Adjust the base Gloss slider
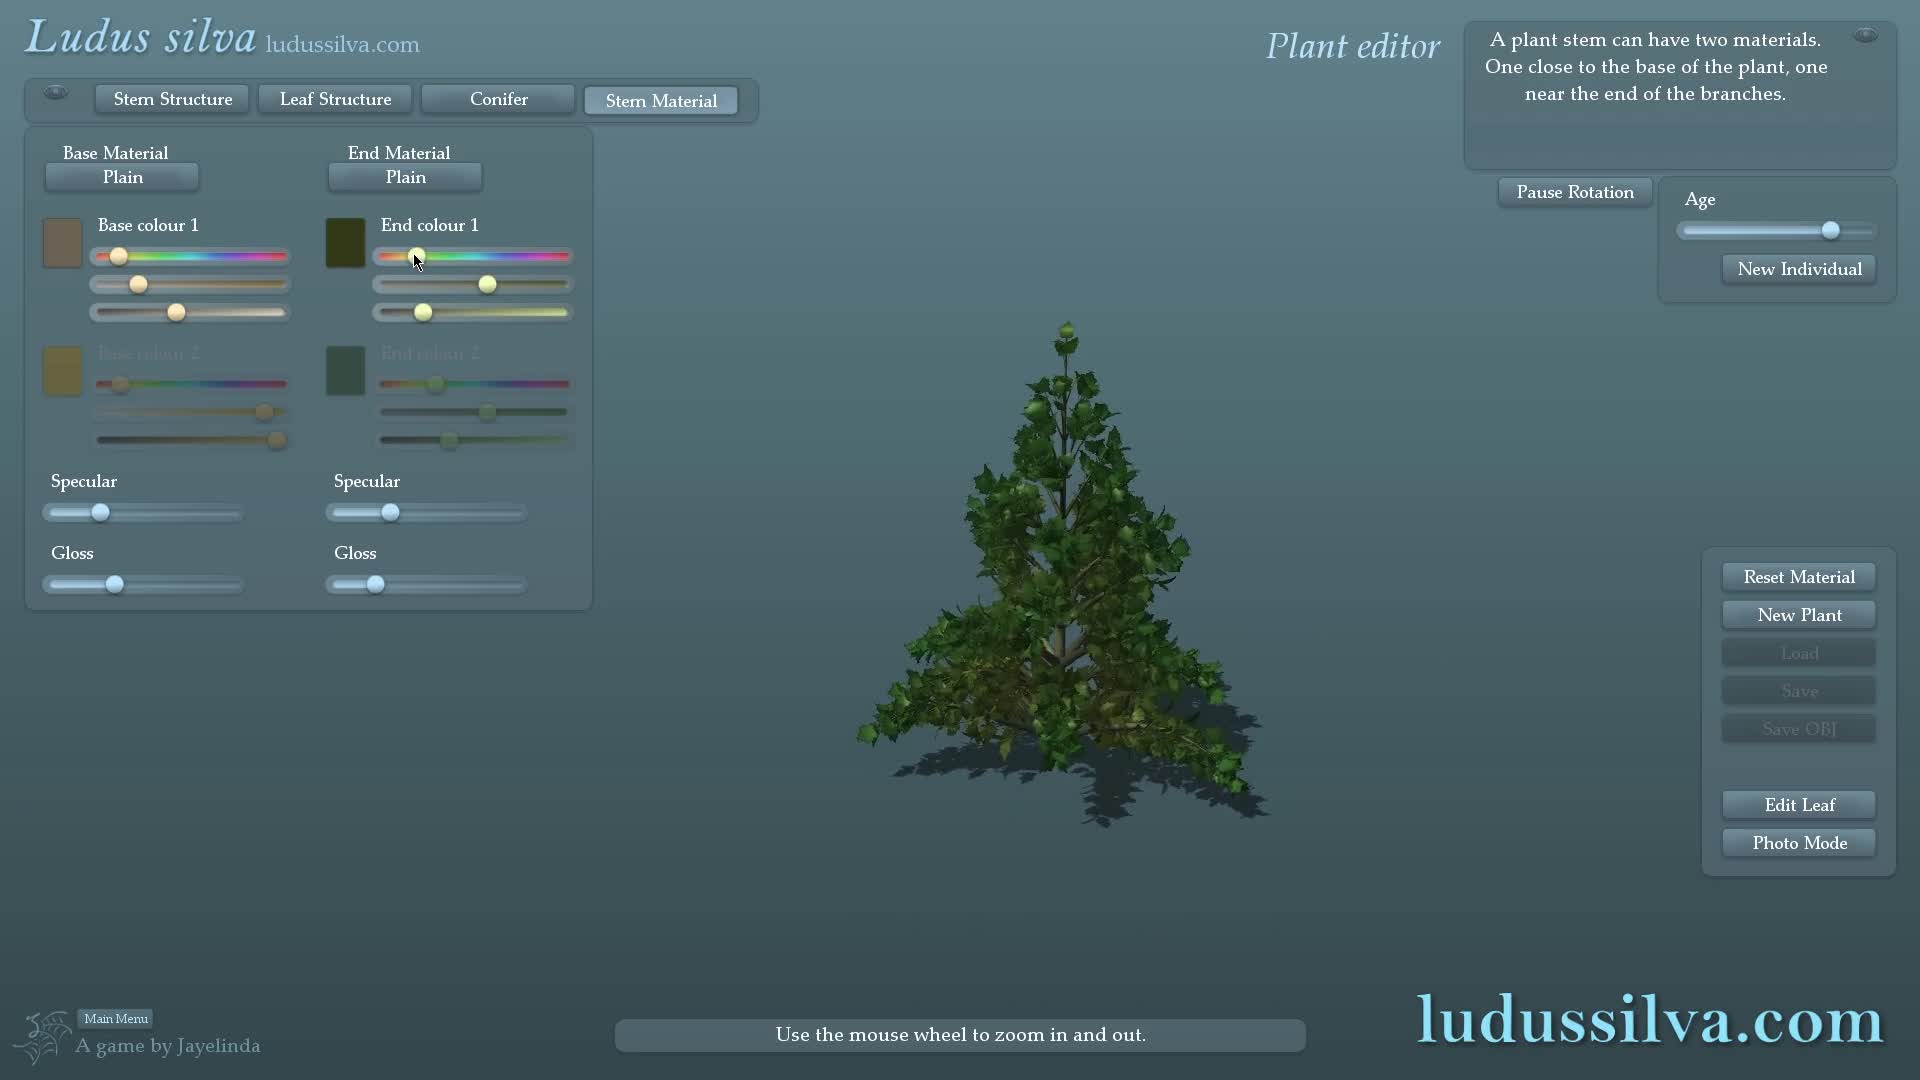 143,585
